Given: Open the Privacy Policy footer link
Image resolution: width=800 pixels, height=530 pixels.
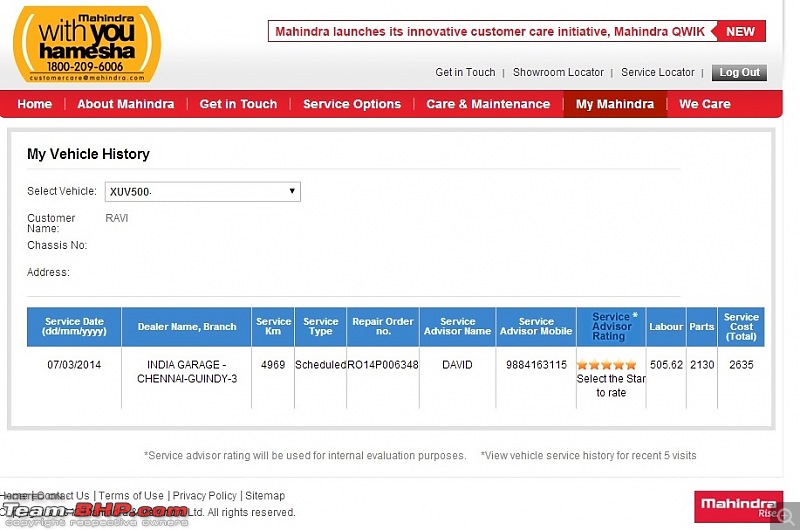Looking at the screenshot, I should [205, 495].
